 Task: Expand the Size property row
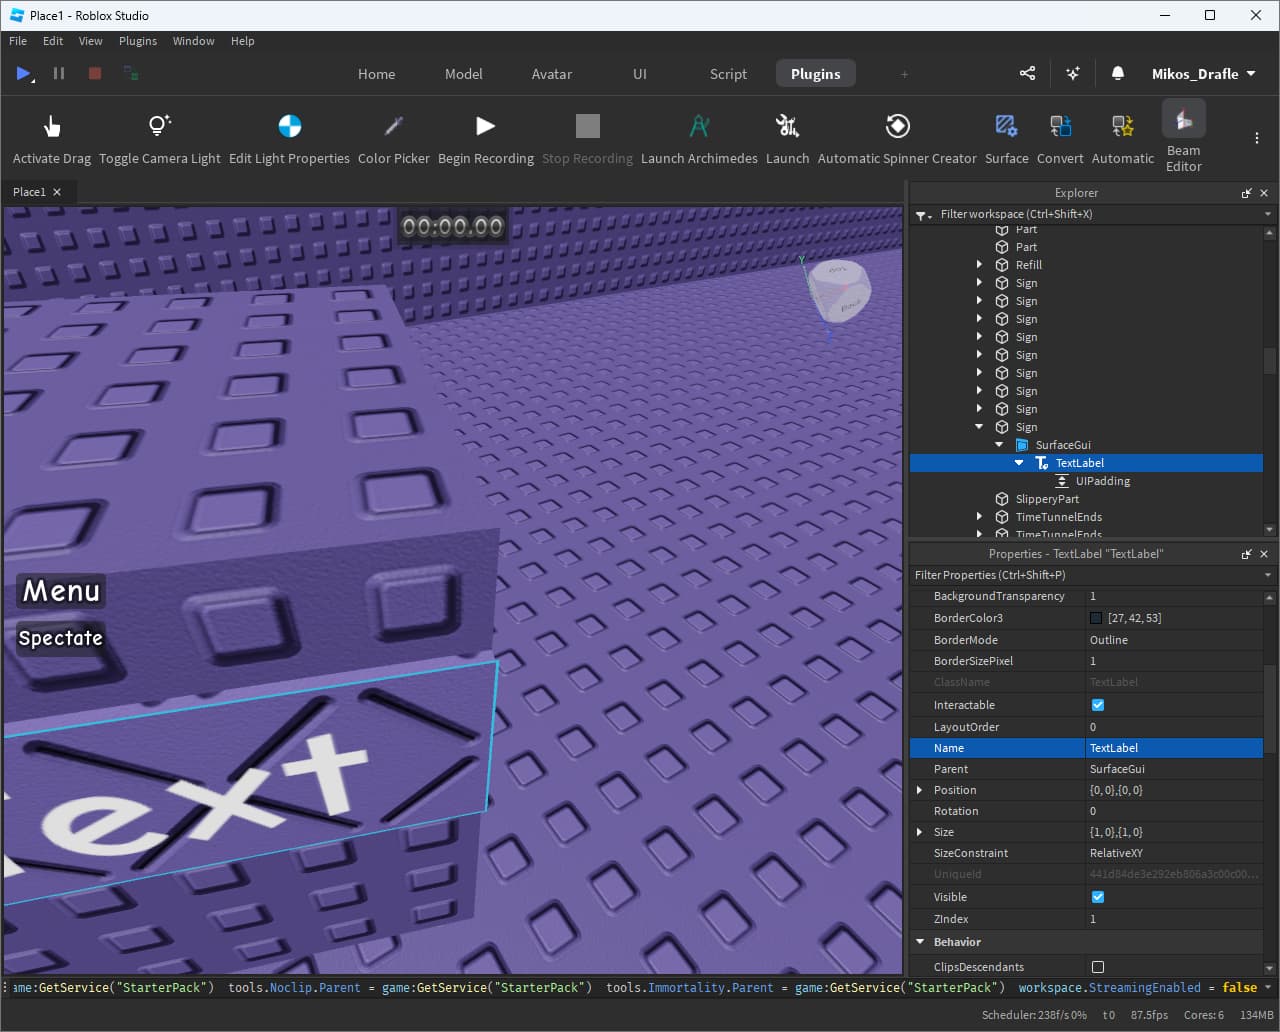click(x=920, y=832)
